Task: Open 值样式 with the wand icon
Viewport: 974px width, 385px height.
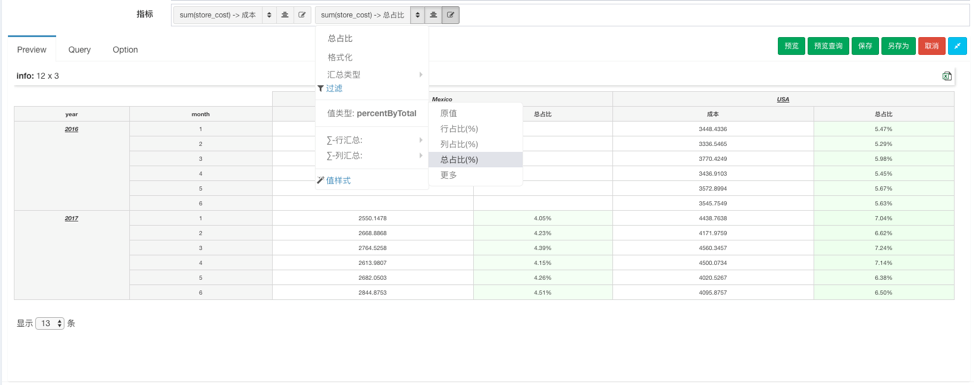Action: (x=334, y=180)
